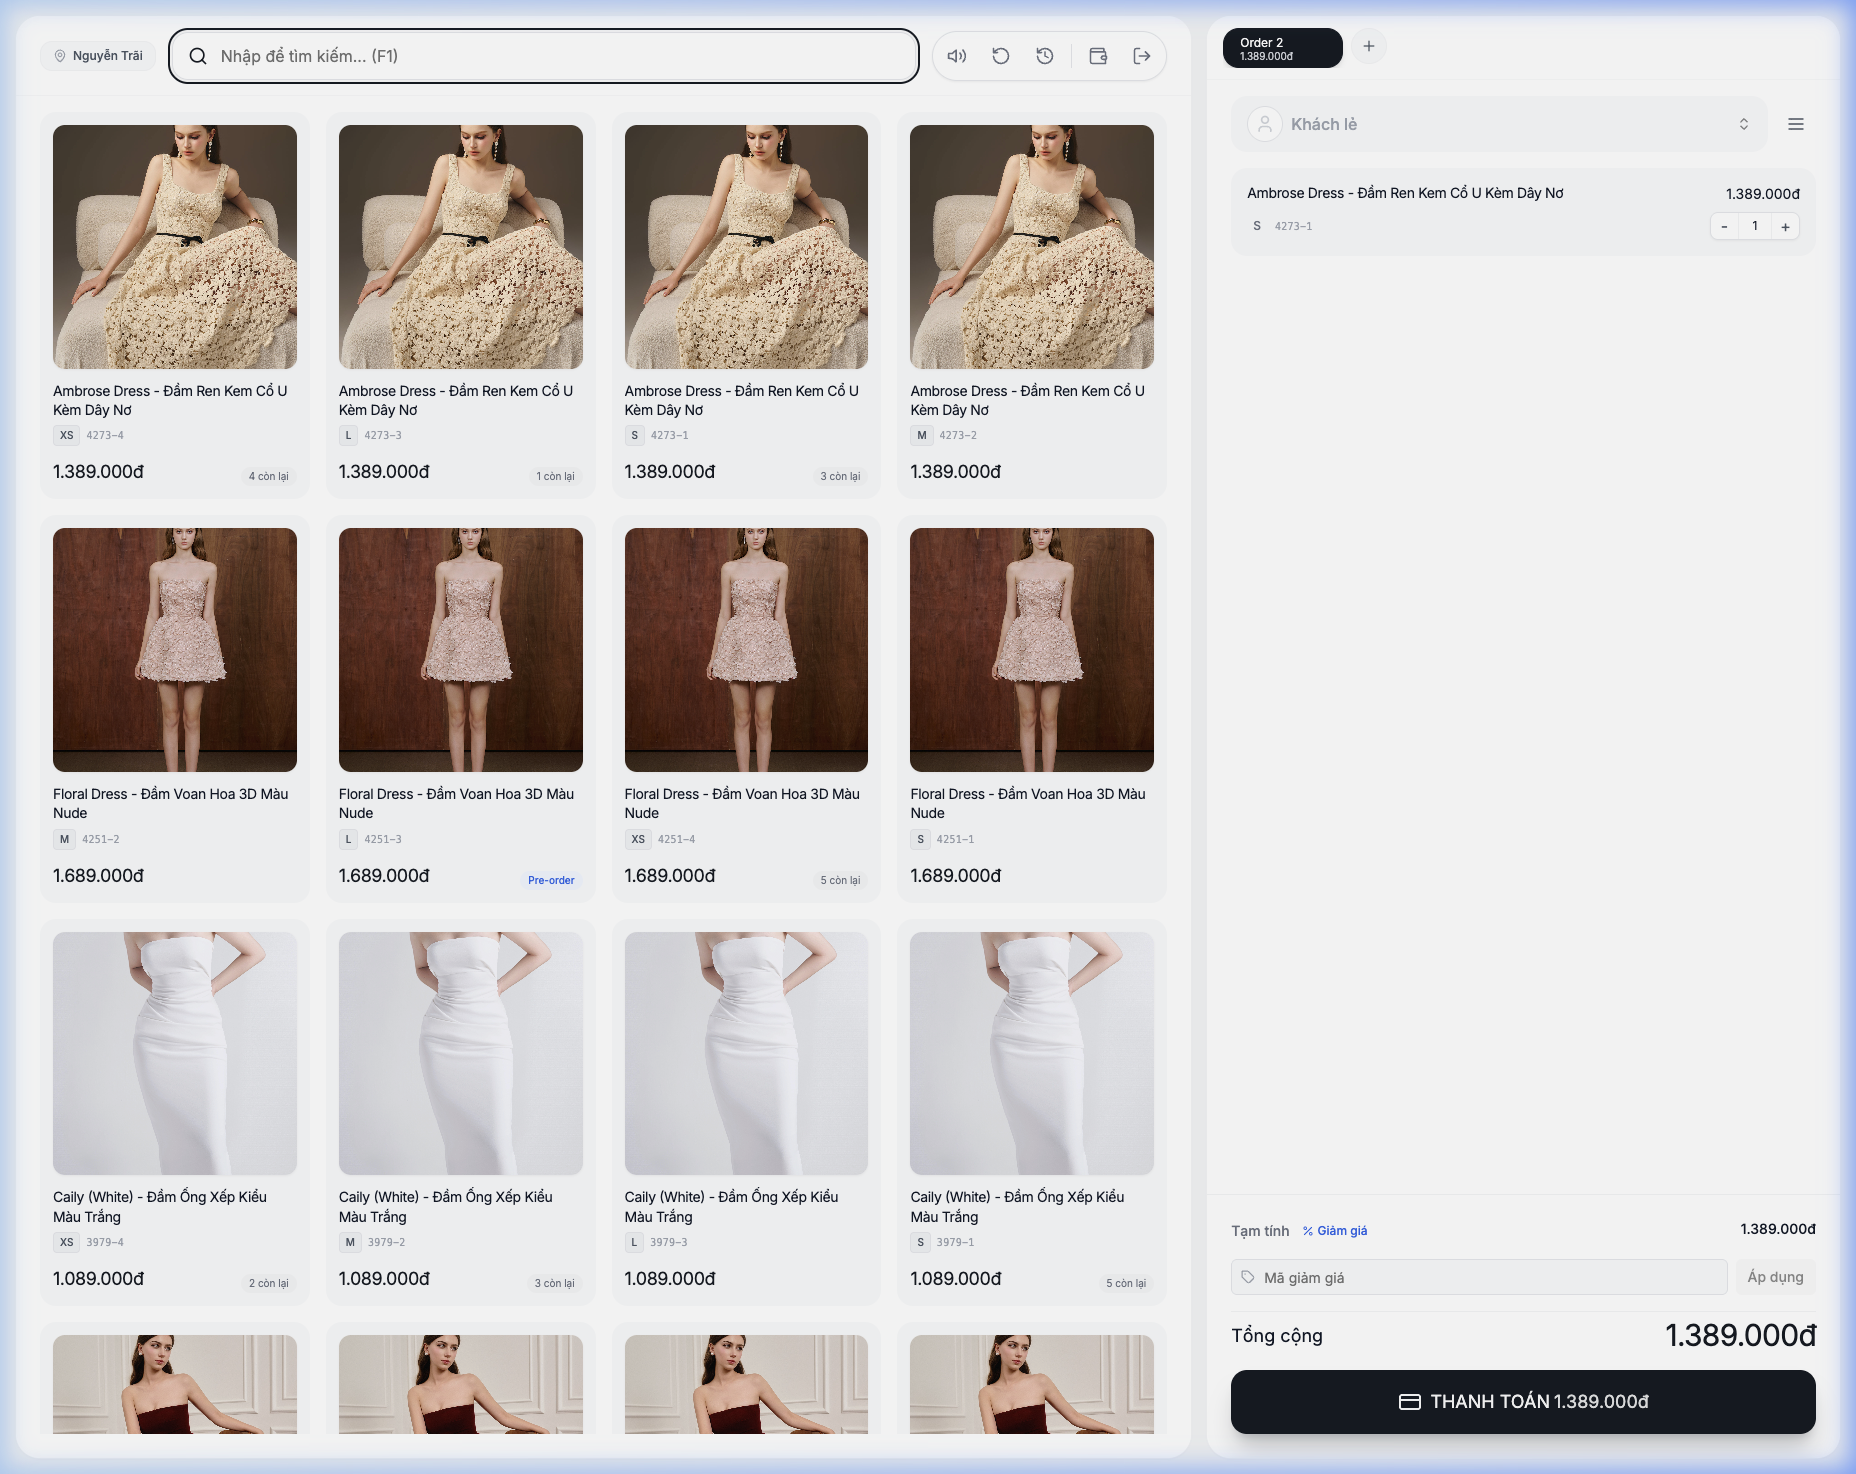Click '4 còn lại' stock label
This screenshot has height=1474, width=1856.
click(268, 476)
